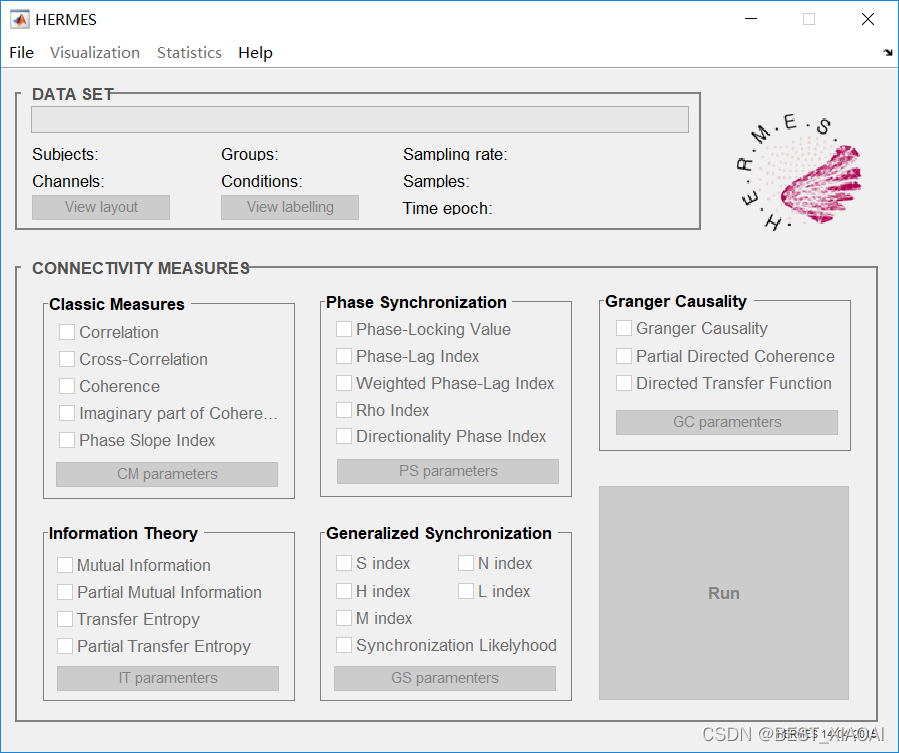Image resolution: width=899 pixels, height=753 pixels.
Task: Enable the L index checkbox
Action: 466,591
